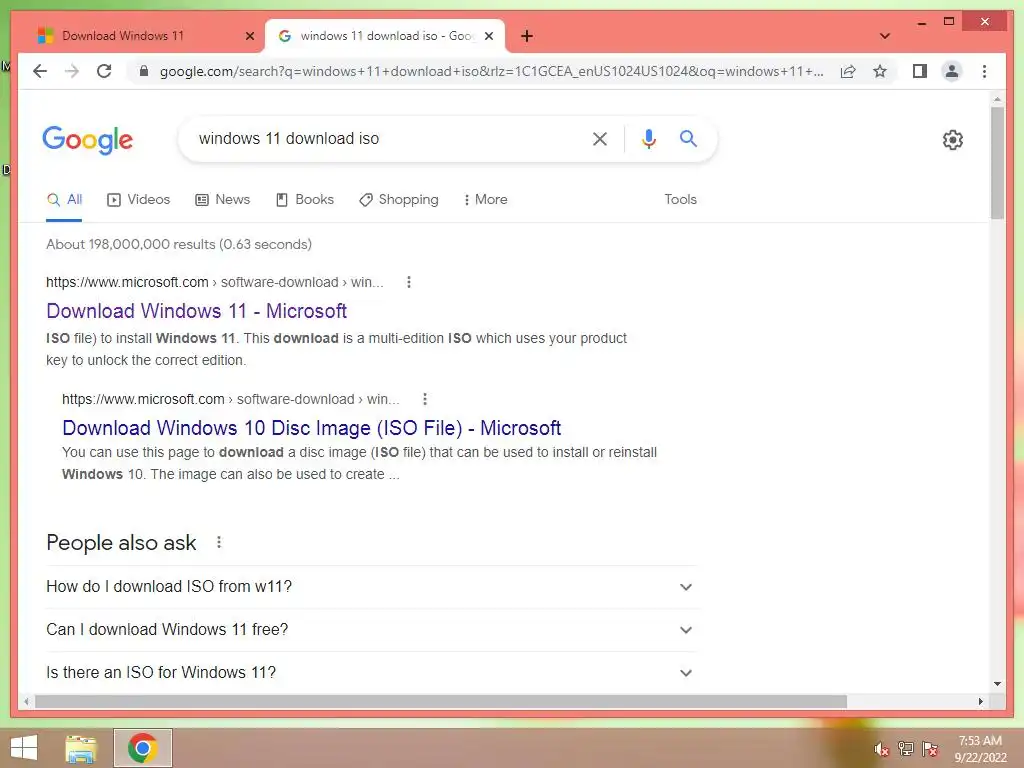Open options for the Windows 11 result
1024x768 pixels.
pos(409,282)
